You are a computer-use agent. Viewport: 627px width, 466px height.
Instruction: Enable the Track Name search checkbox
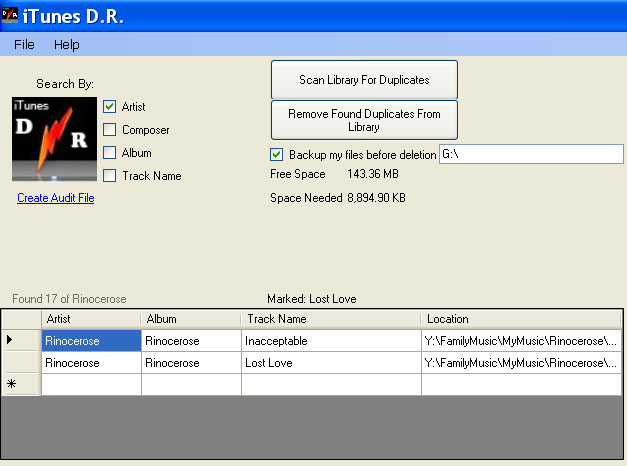click(x=110, y=175)
